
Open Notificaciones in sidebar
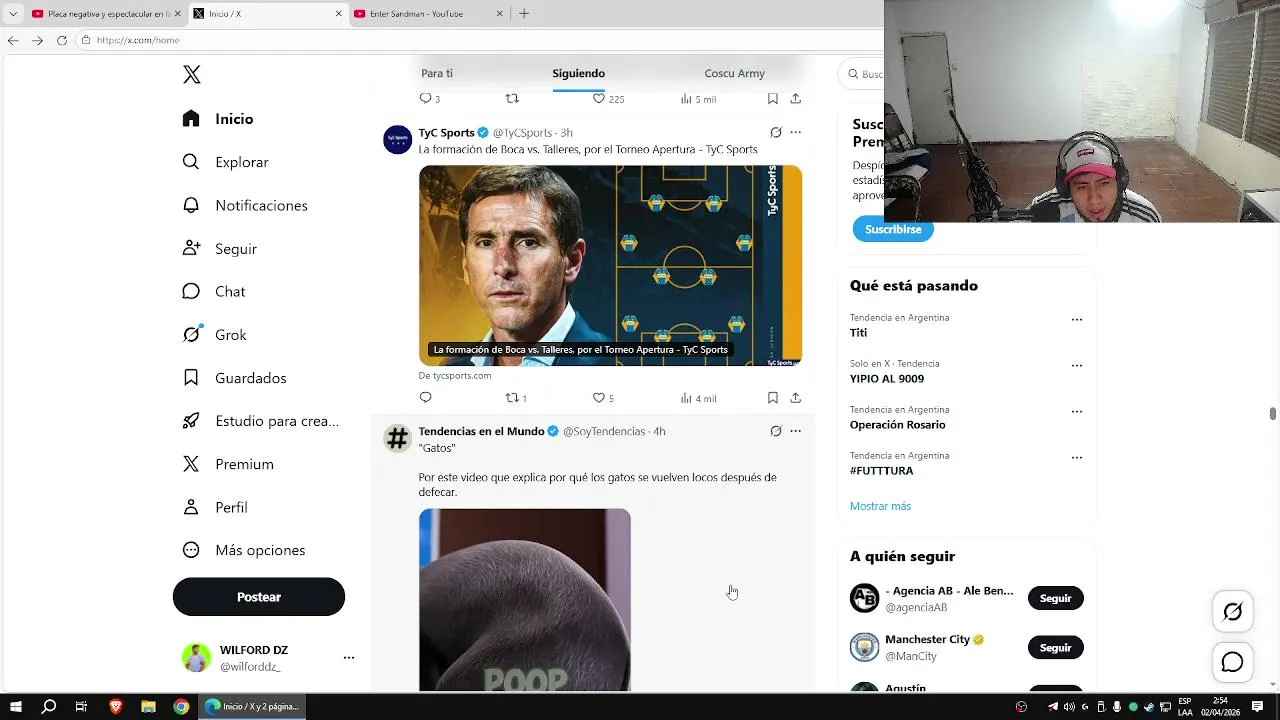pos(245,205)
